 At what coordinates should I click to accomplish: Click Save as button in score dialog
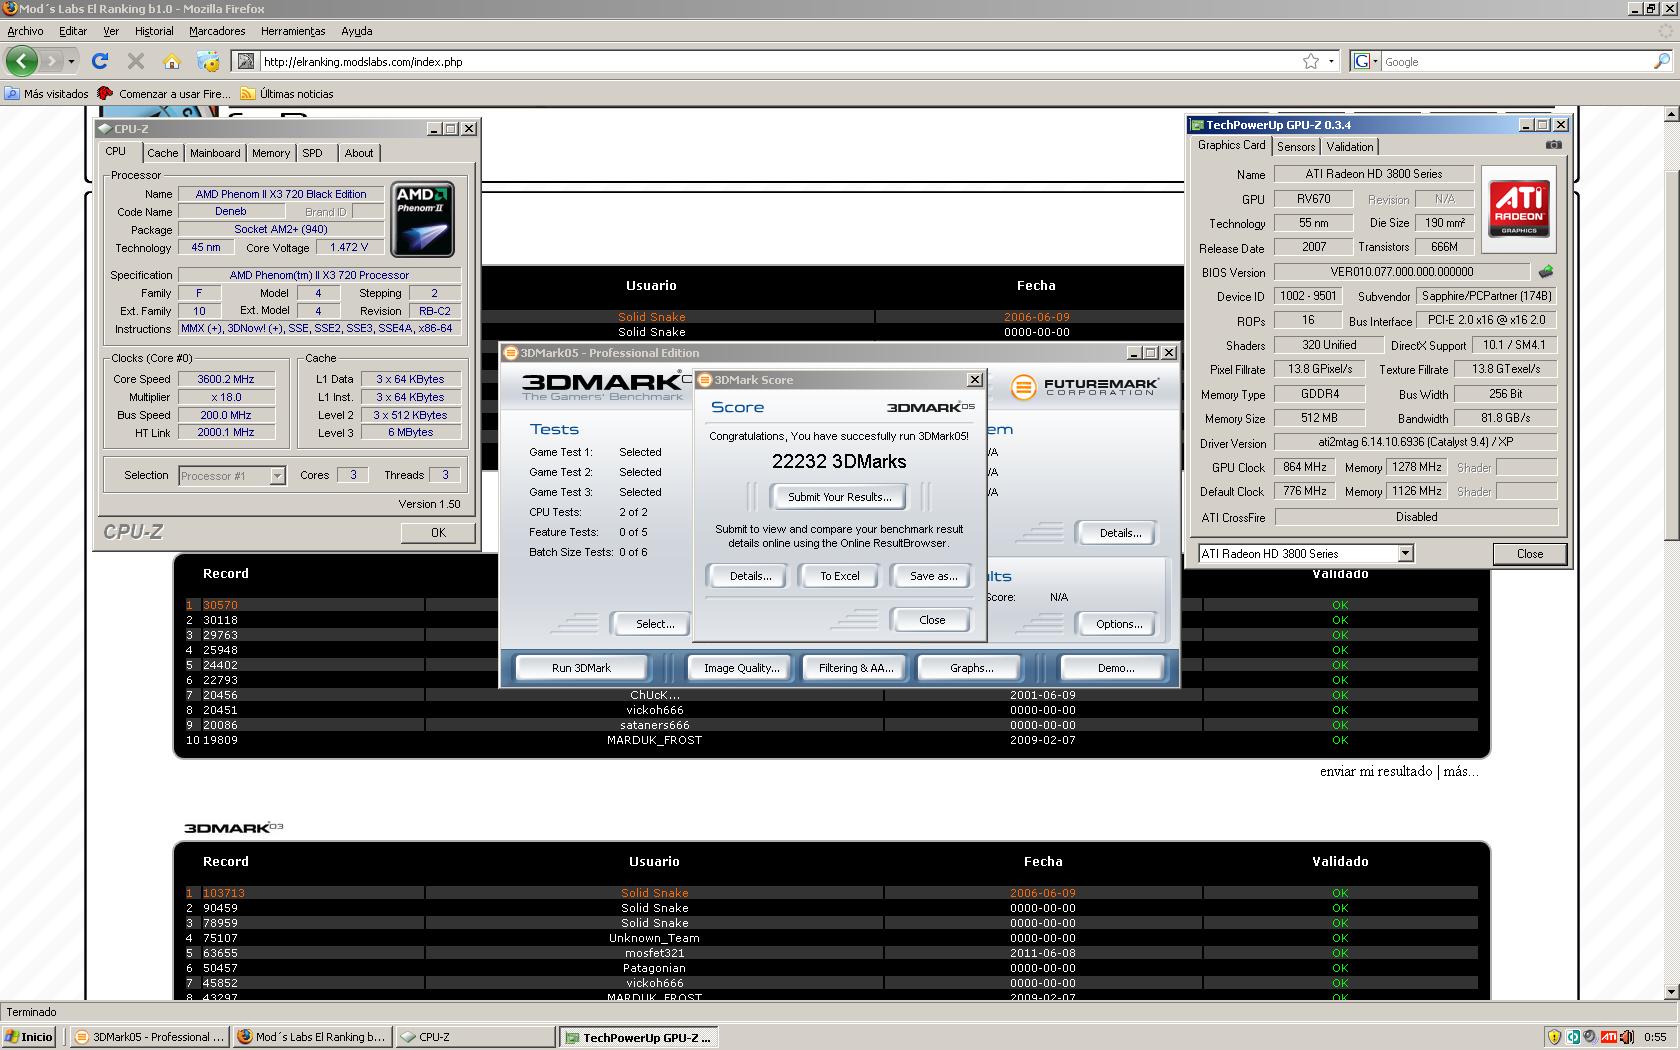[933, 576]
